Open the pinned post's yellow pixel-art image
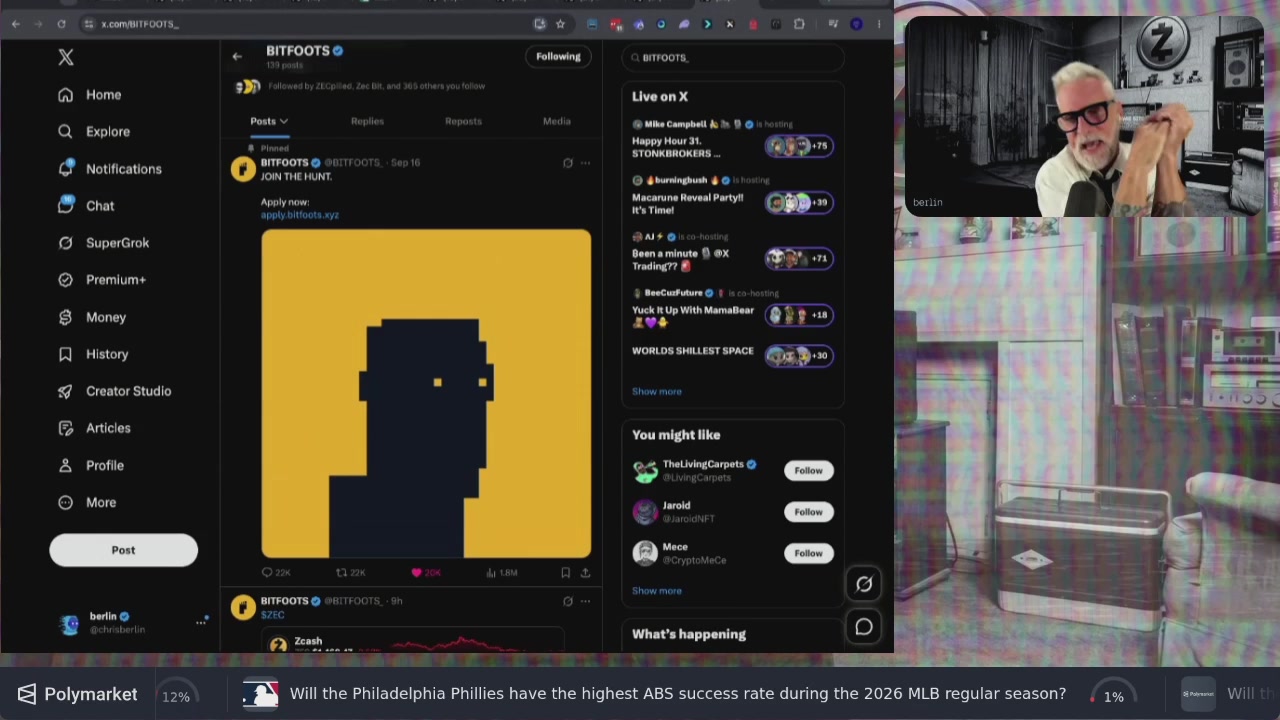Viewport: 1280px width, 720px height. coord(426,394)
